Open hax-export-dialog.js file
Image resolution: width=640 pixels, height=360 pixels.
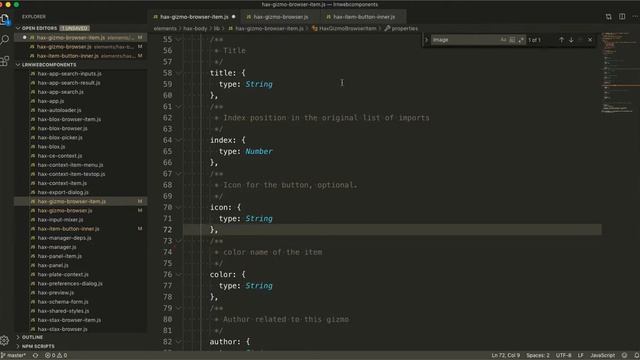(x=63, y=192)
